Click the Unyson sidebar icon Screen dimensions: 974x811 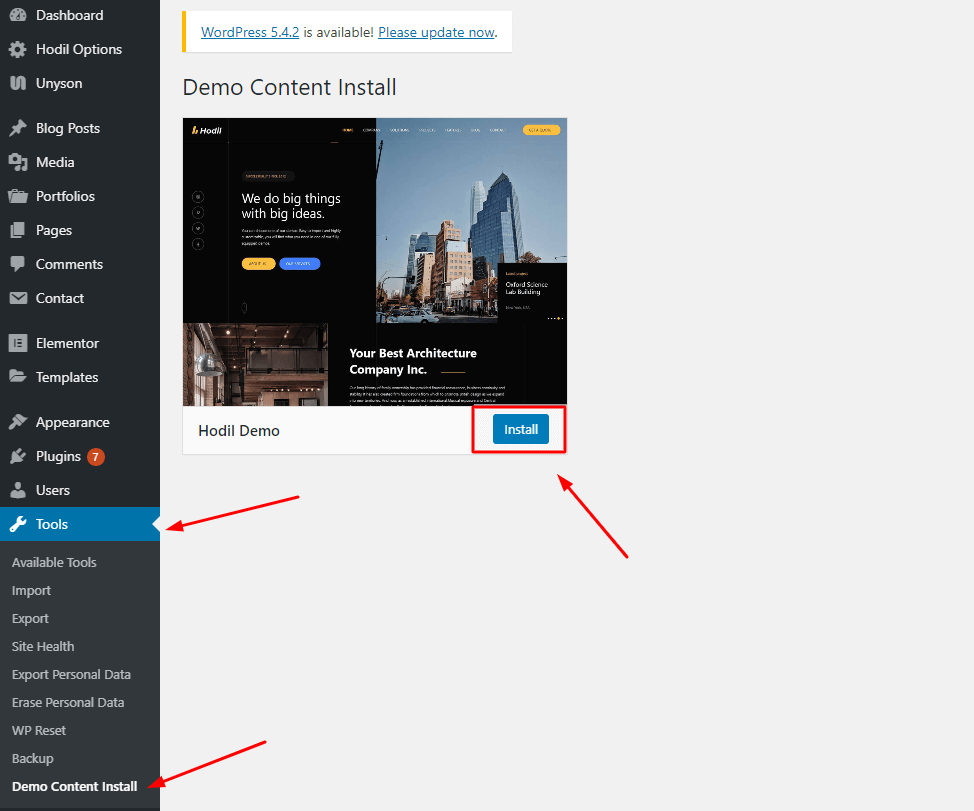(18, 83)
